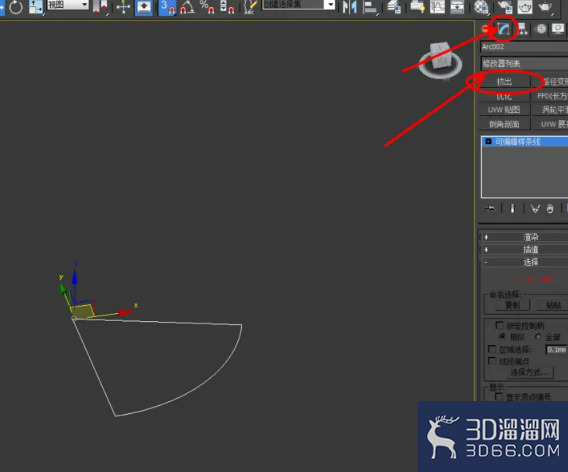Apply the 挤出 extrude modifier button
This screenshot has height=472, width=568.
coord(504,82)
